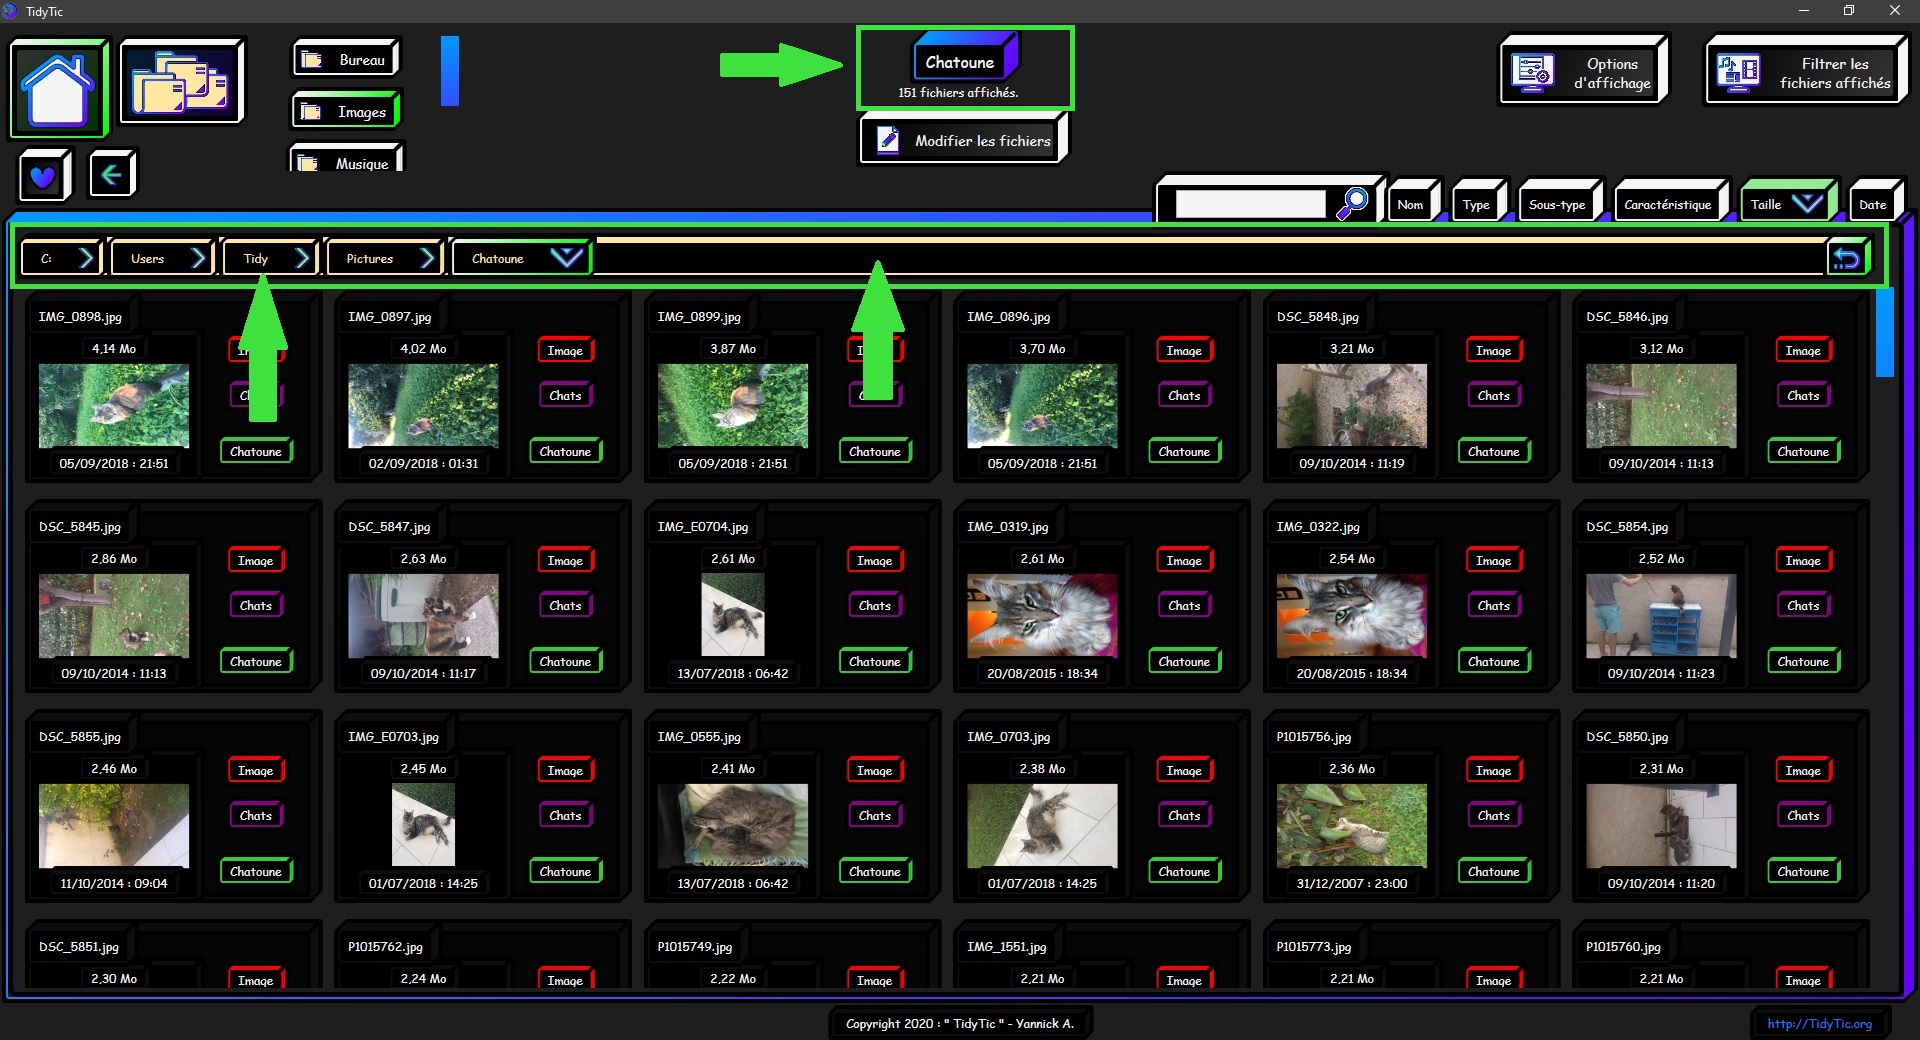Click Image tag on IMG_0897.jpg
Screen dimensions: 1920x1040
coord(565,350)
